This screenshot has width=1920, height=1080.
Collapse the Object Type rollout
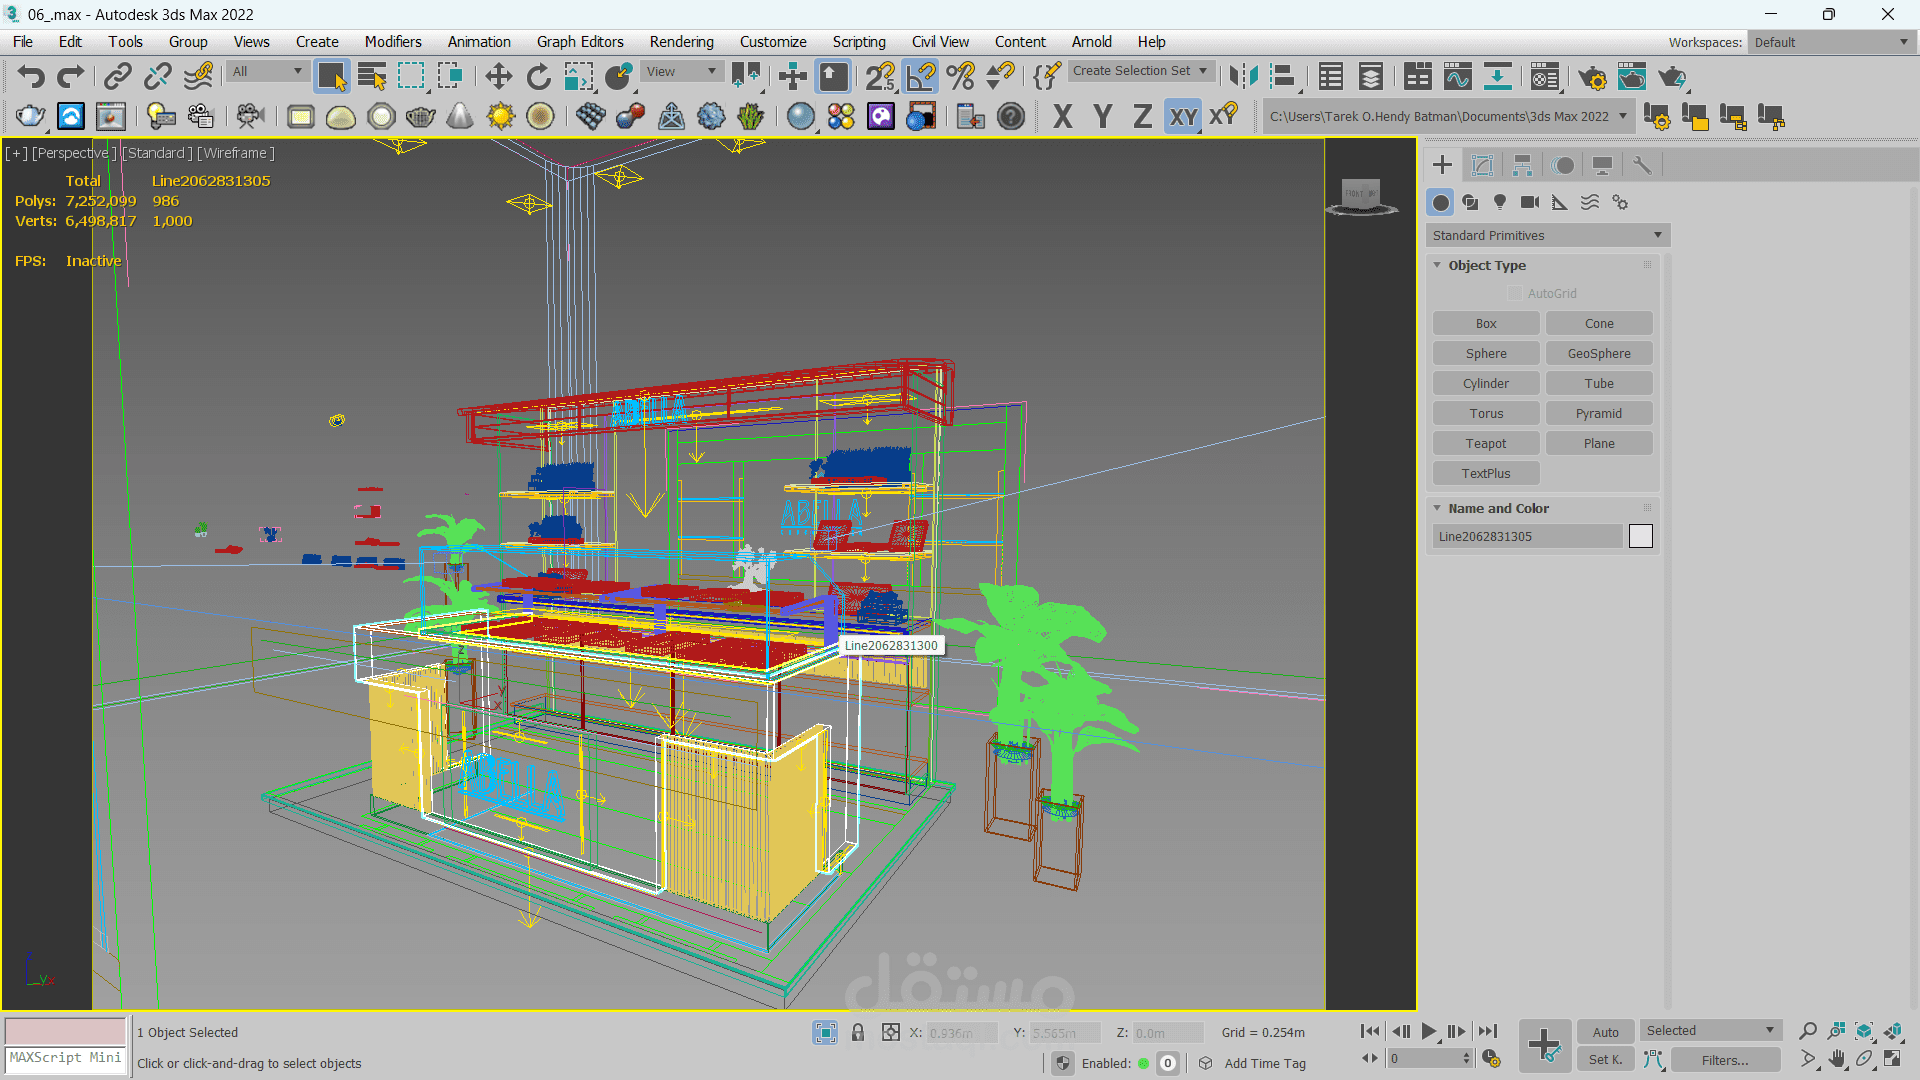[x=1486, y=265]
